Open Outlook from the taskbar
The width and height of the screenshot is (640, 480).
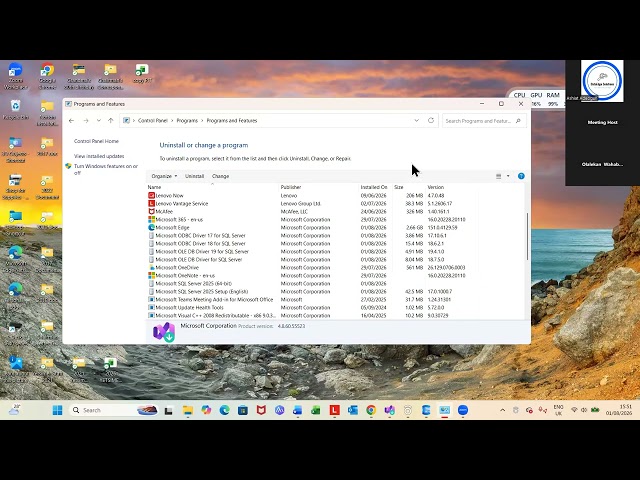[353, 410]
